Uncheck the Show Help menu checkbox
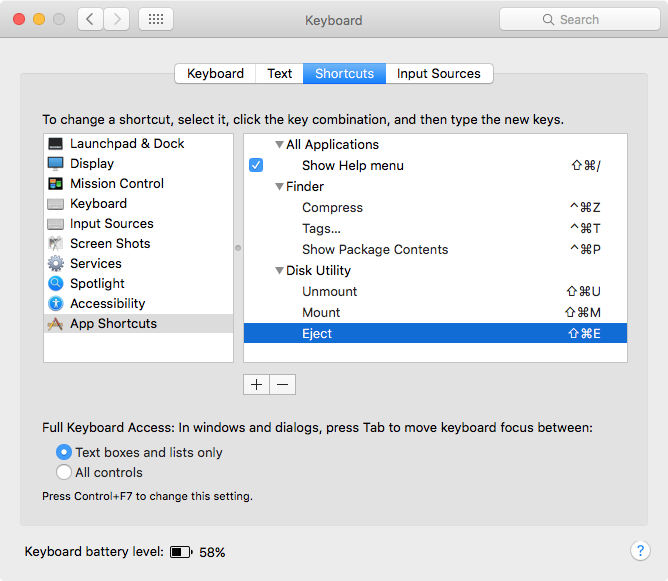Viewport: 668px width, 581px height. (256, 165)
